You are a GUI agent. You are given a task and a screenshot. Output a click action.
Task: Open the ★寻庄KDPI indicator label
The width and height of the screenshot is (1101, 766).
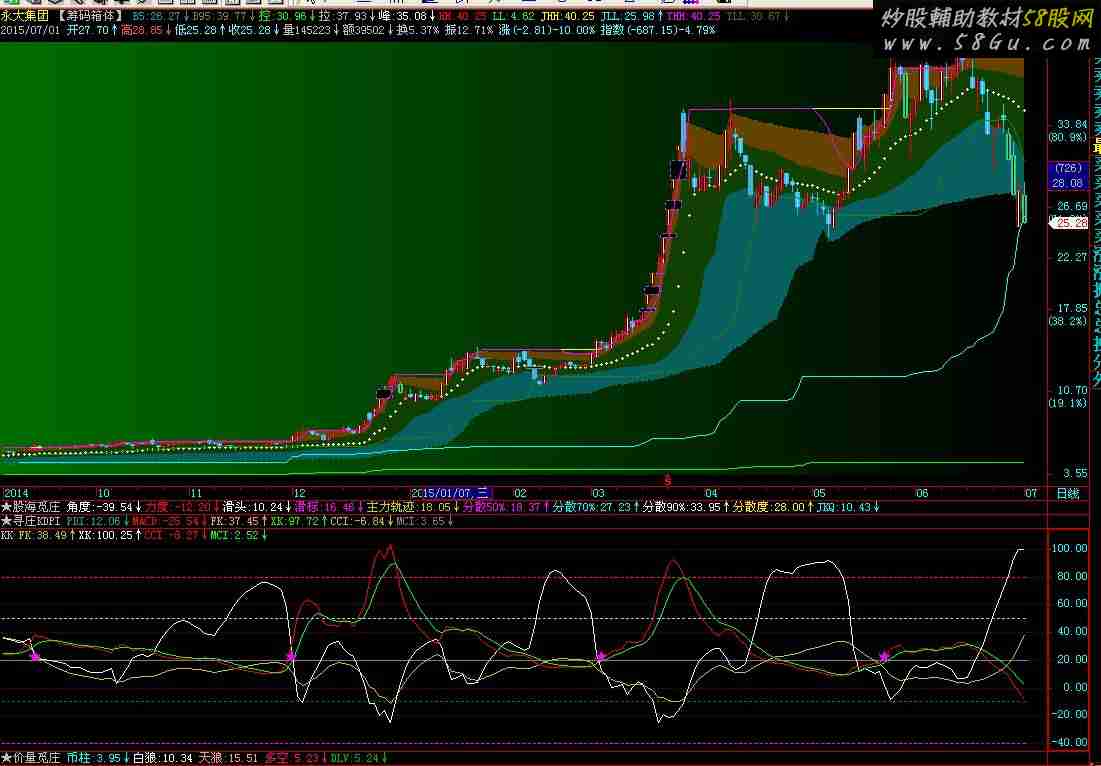(x=31, y=521)
